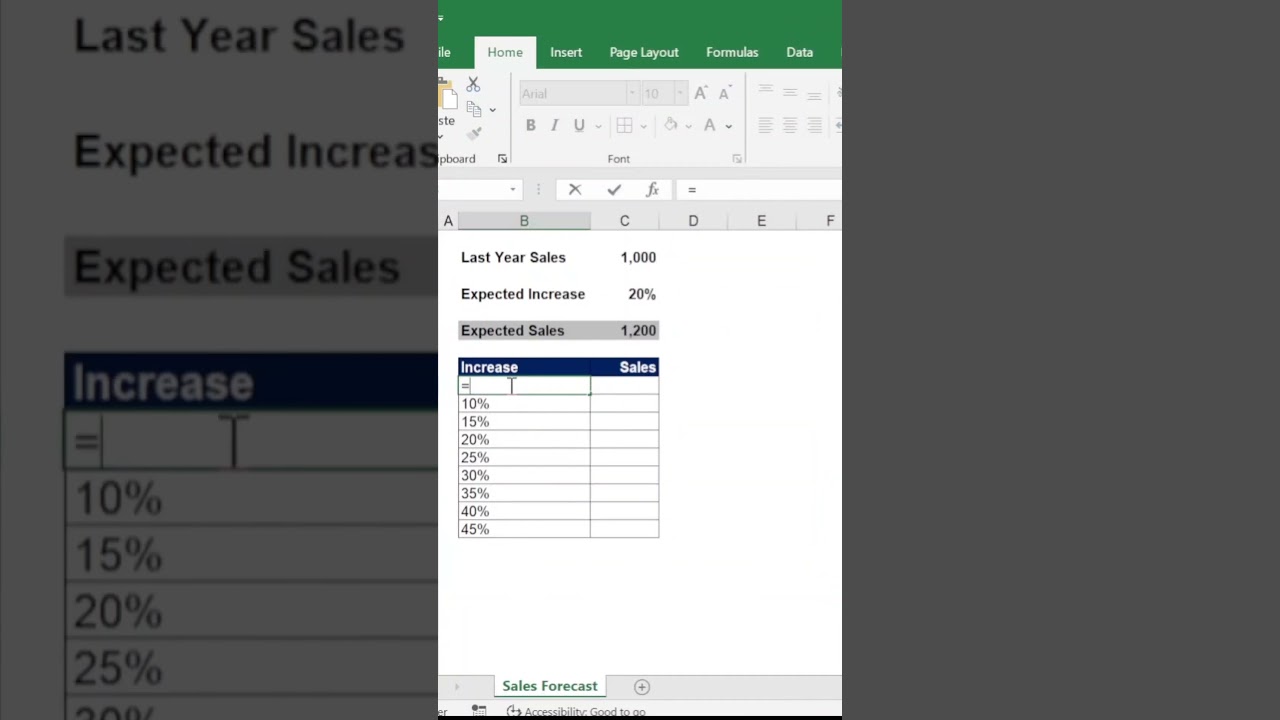This screenshot has height=720, width=1280.
Task: Click the macro record icon in status bar
Action: (479, 711)
